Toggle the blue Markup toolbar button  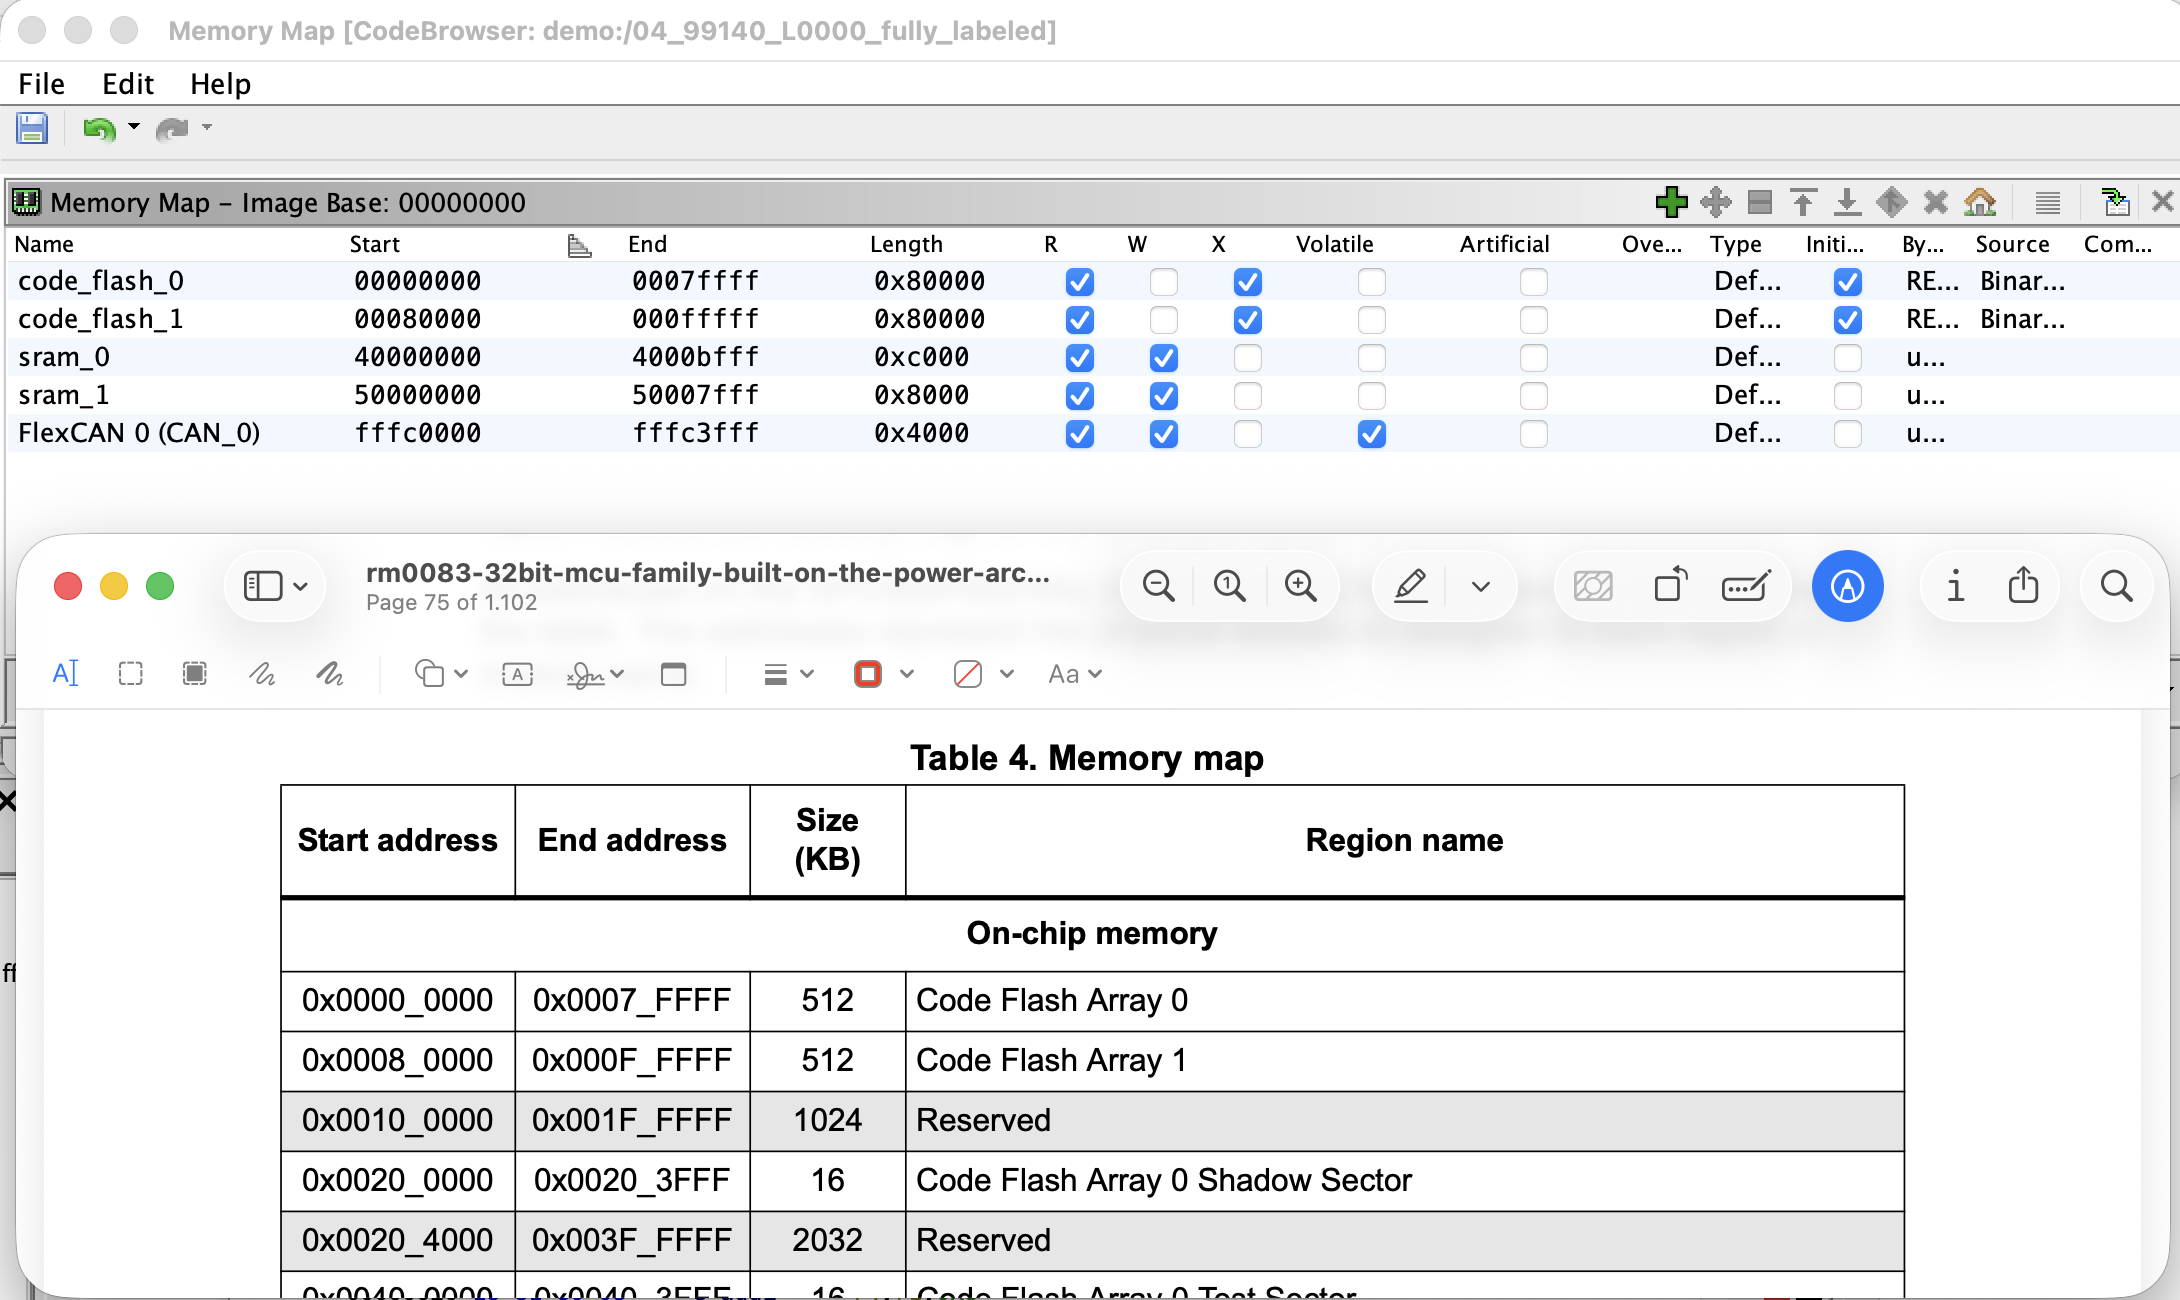tap(1847, 586)
